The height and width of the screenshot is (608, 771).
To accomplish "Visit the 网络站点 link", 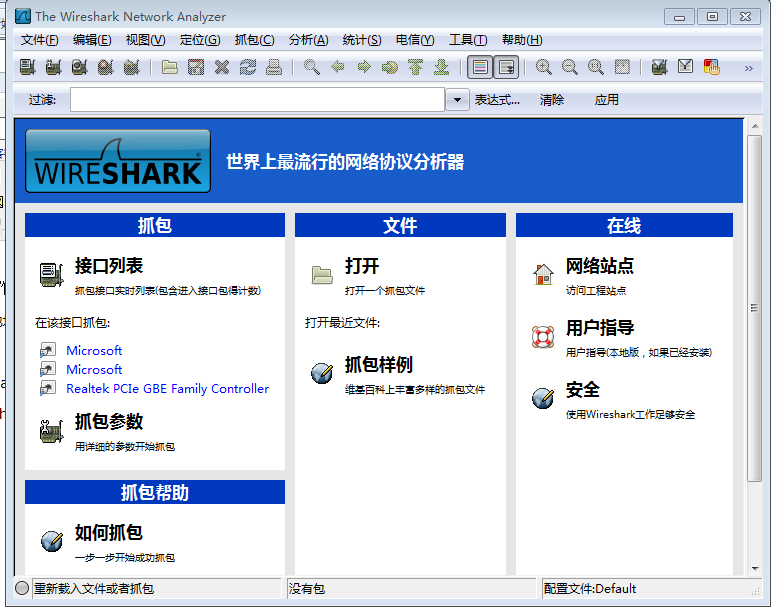I will (599, 266).
